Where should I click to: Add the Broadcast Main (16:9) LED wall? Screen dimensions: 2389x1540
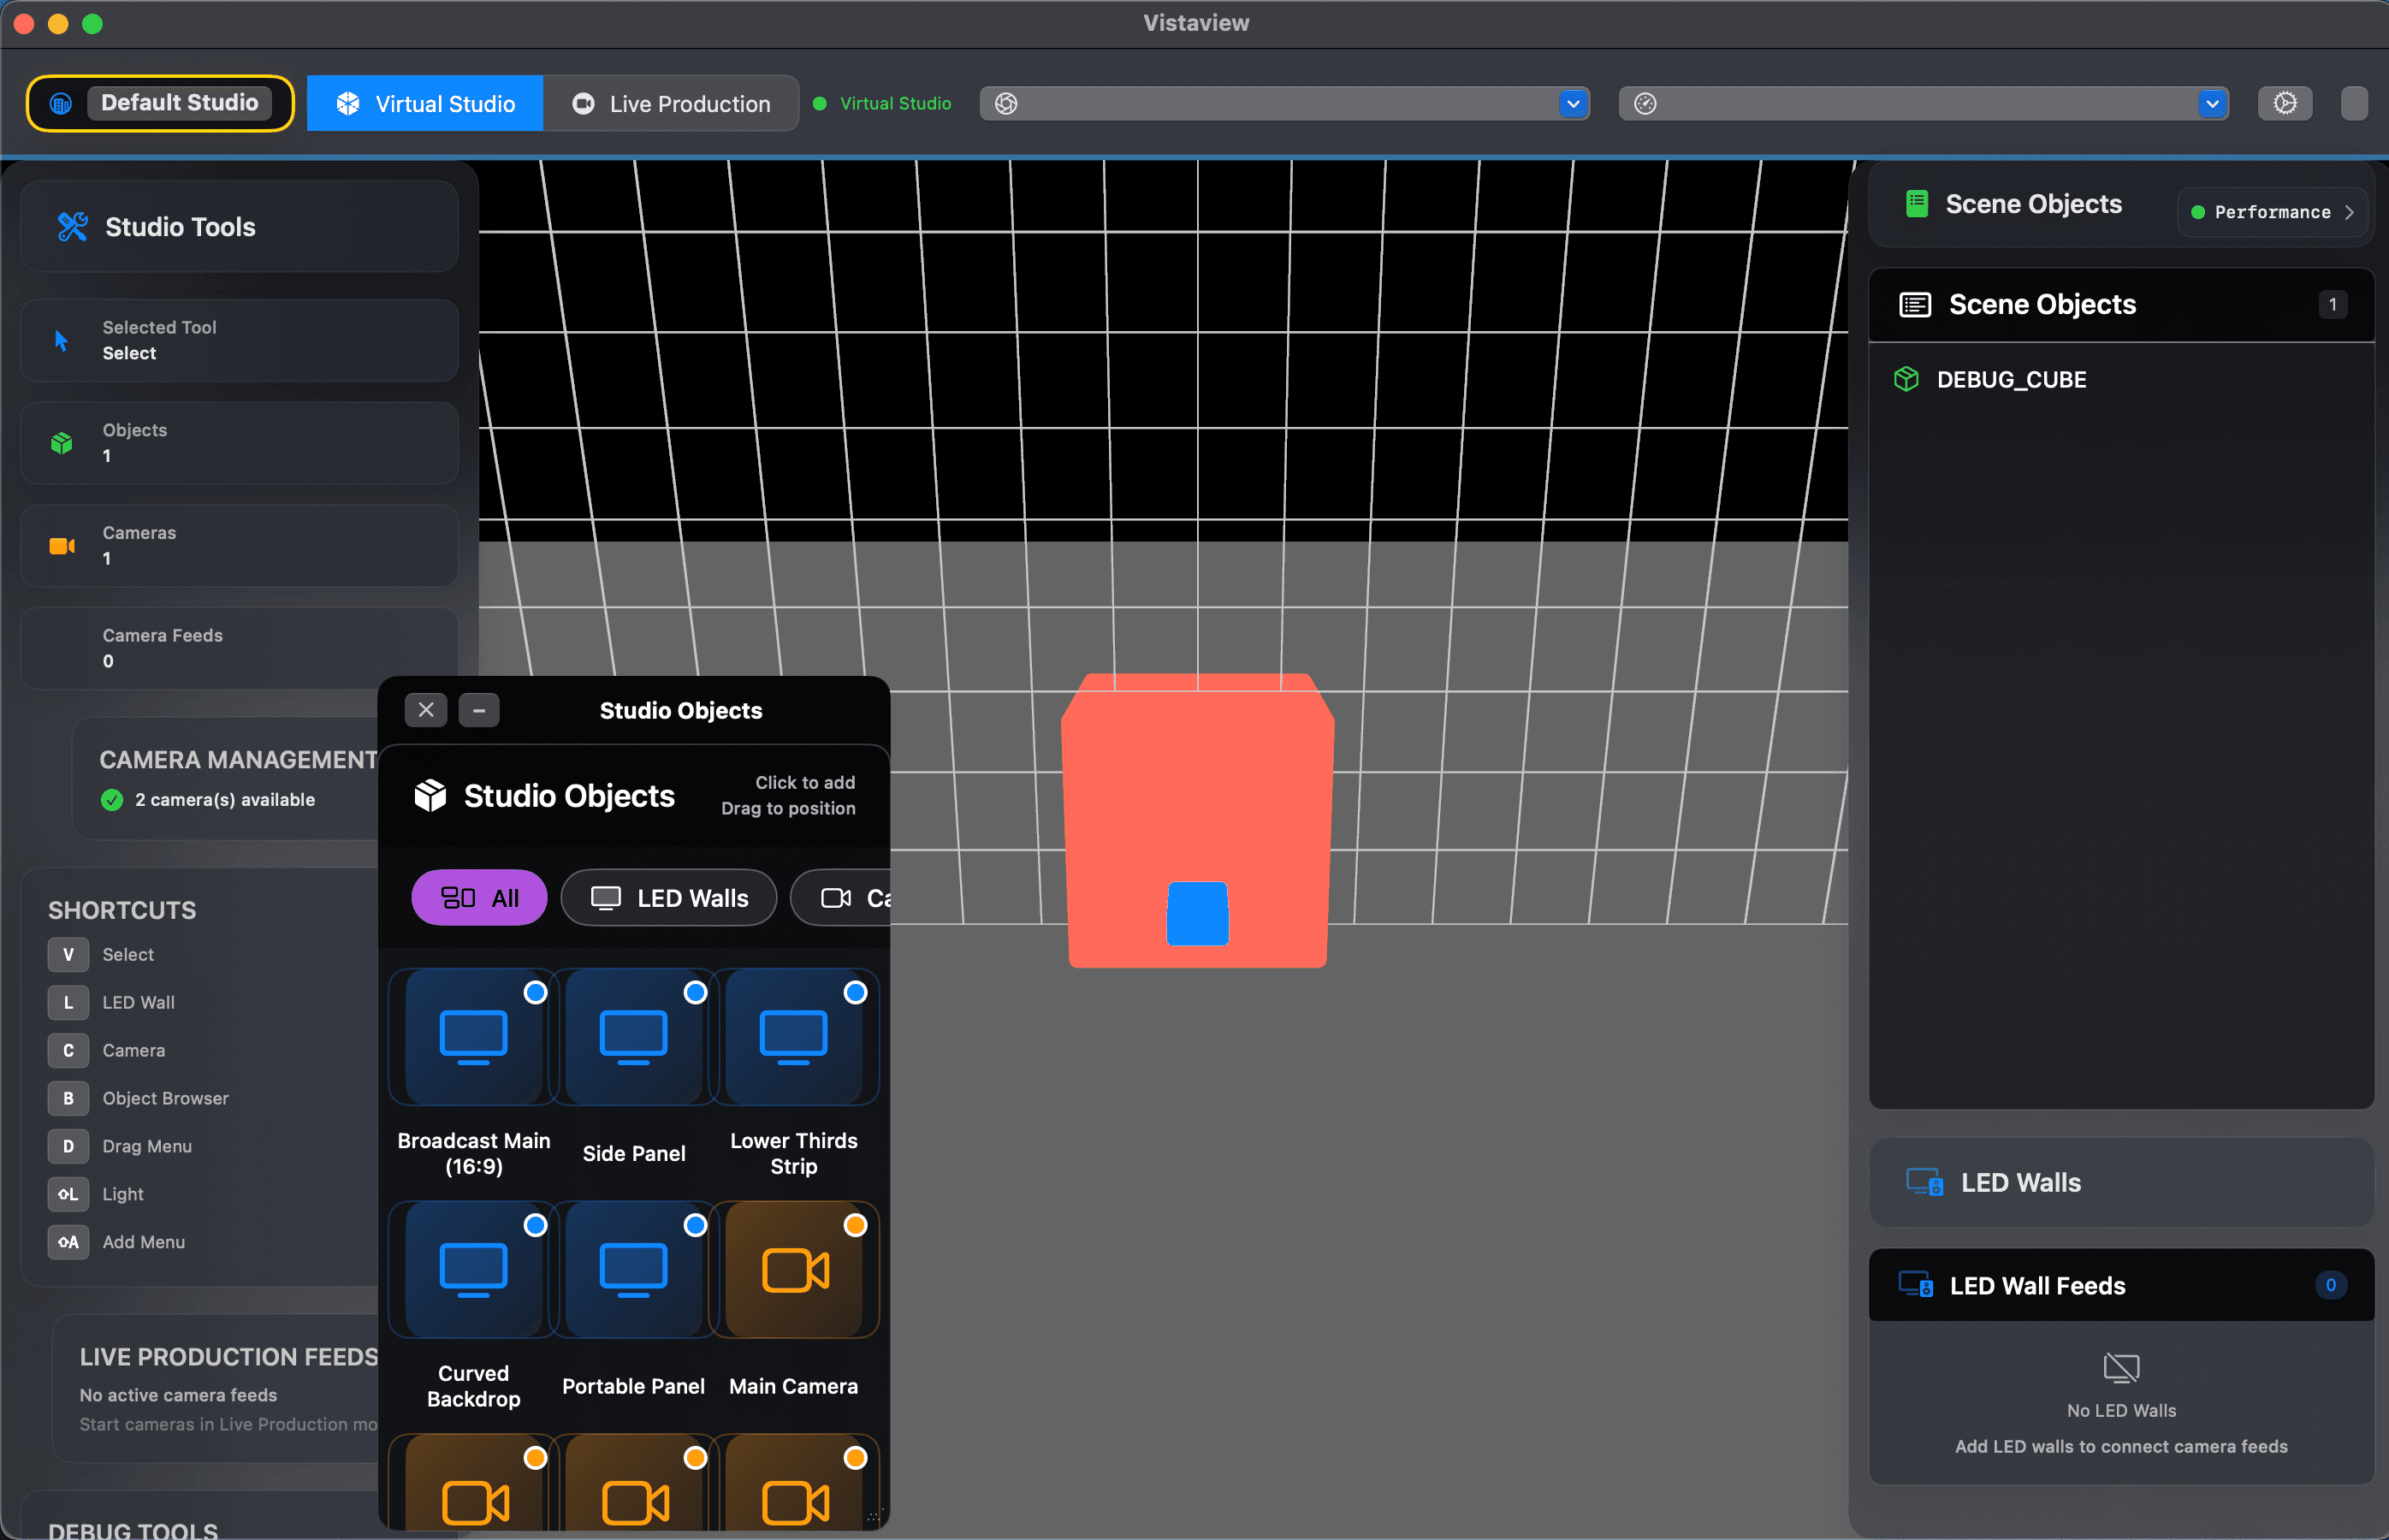click(x=473, y=1037)
